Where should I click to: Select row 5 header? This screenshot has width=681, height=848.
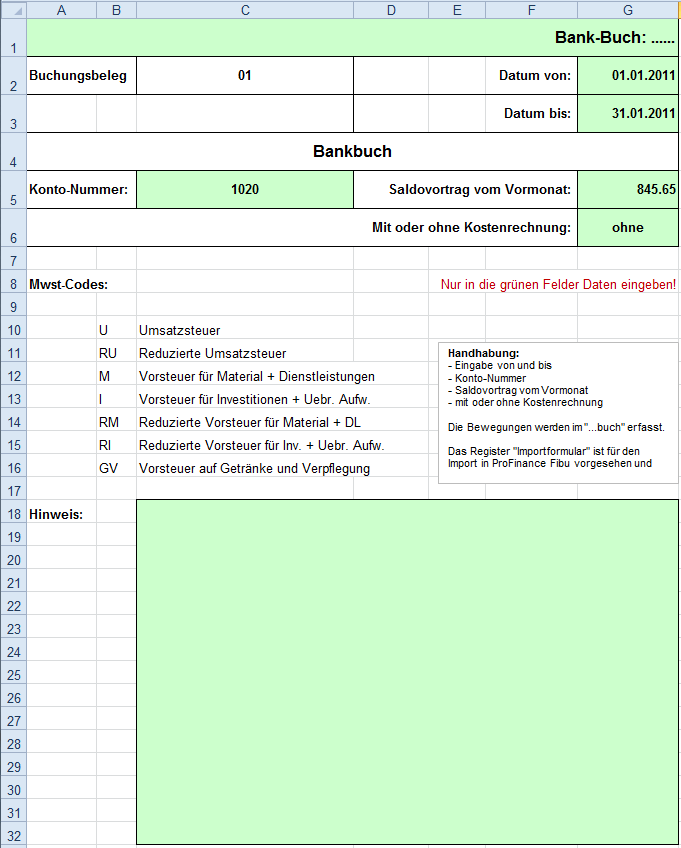click(13, 190)
